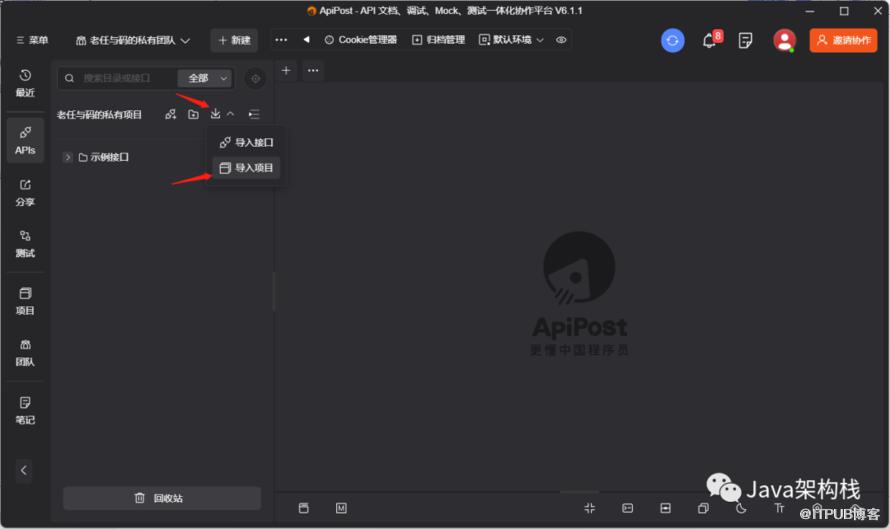Choose 导入项目 from the import menu
890x529 pixels.
click(246, 168)
